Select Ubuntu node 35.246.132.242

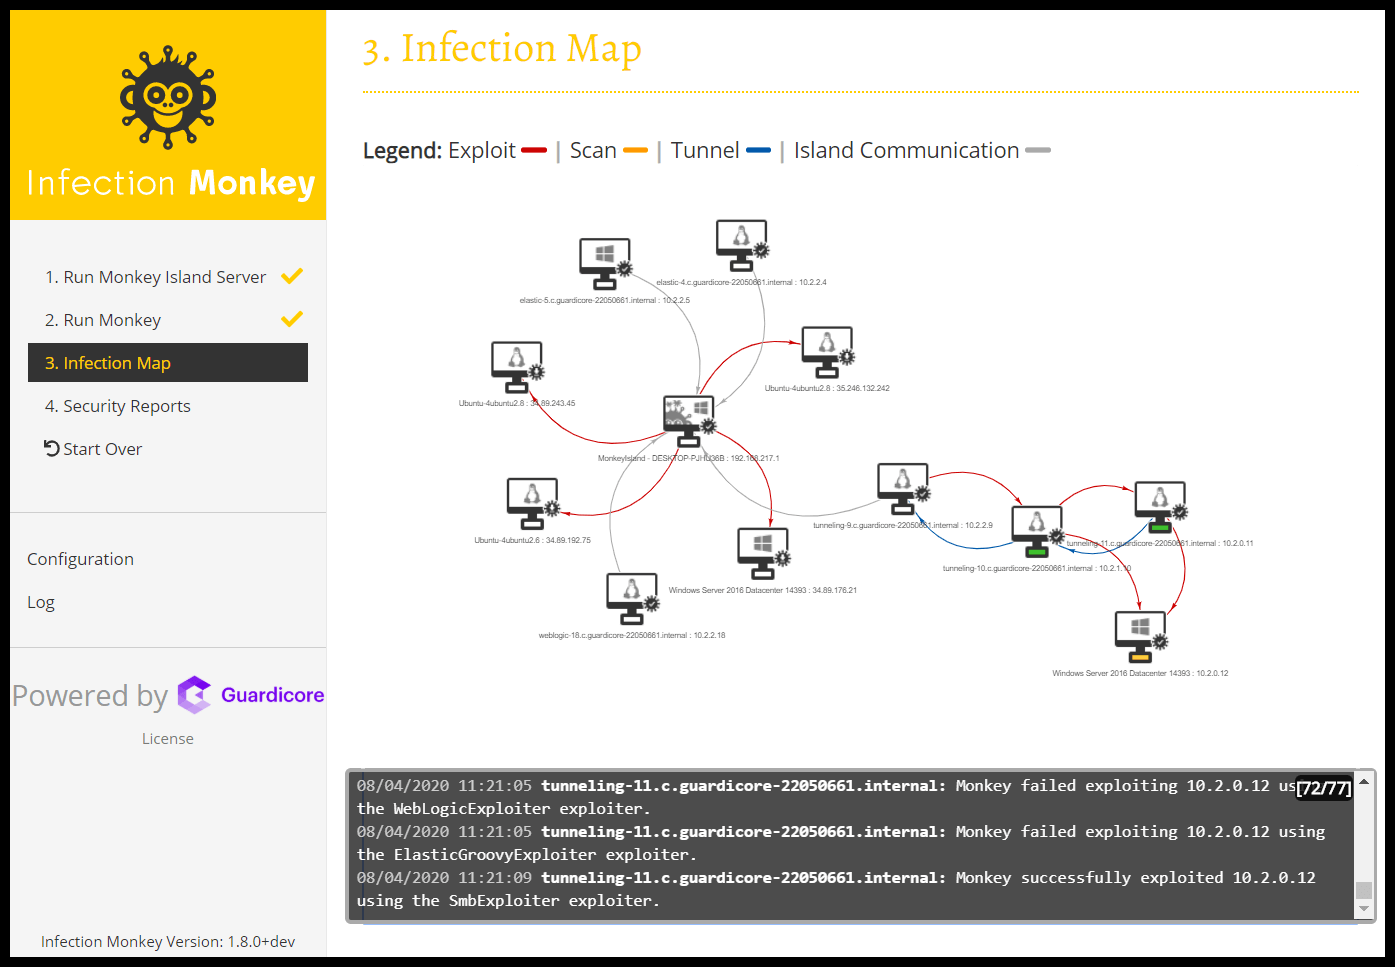click(828, 352)
